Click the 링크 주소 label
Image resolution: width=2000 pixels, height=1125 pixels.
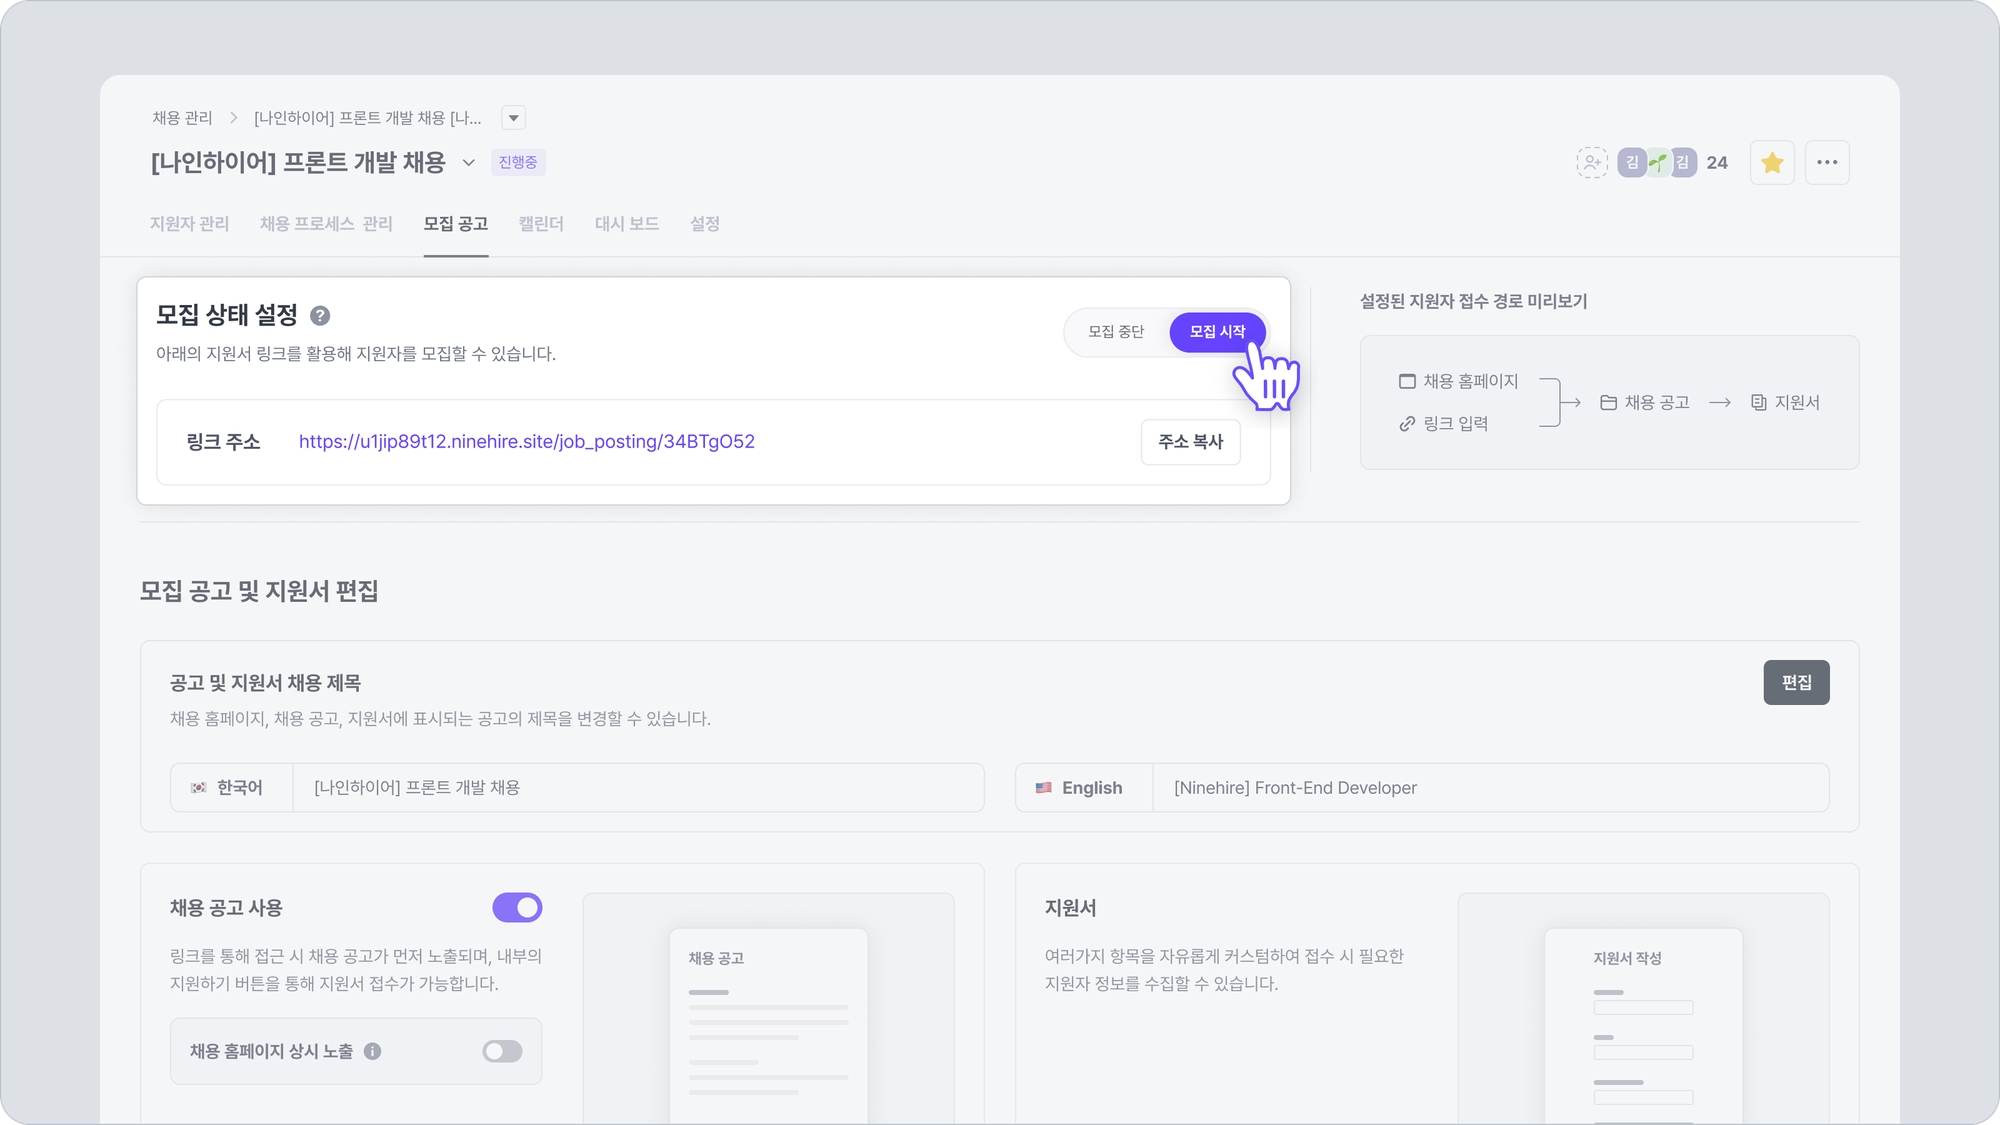point(223,442)
